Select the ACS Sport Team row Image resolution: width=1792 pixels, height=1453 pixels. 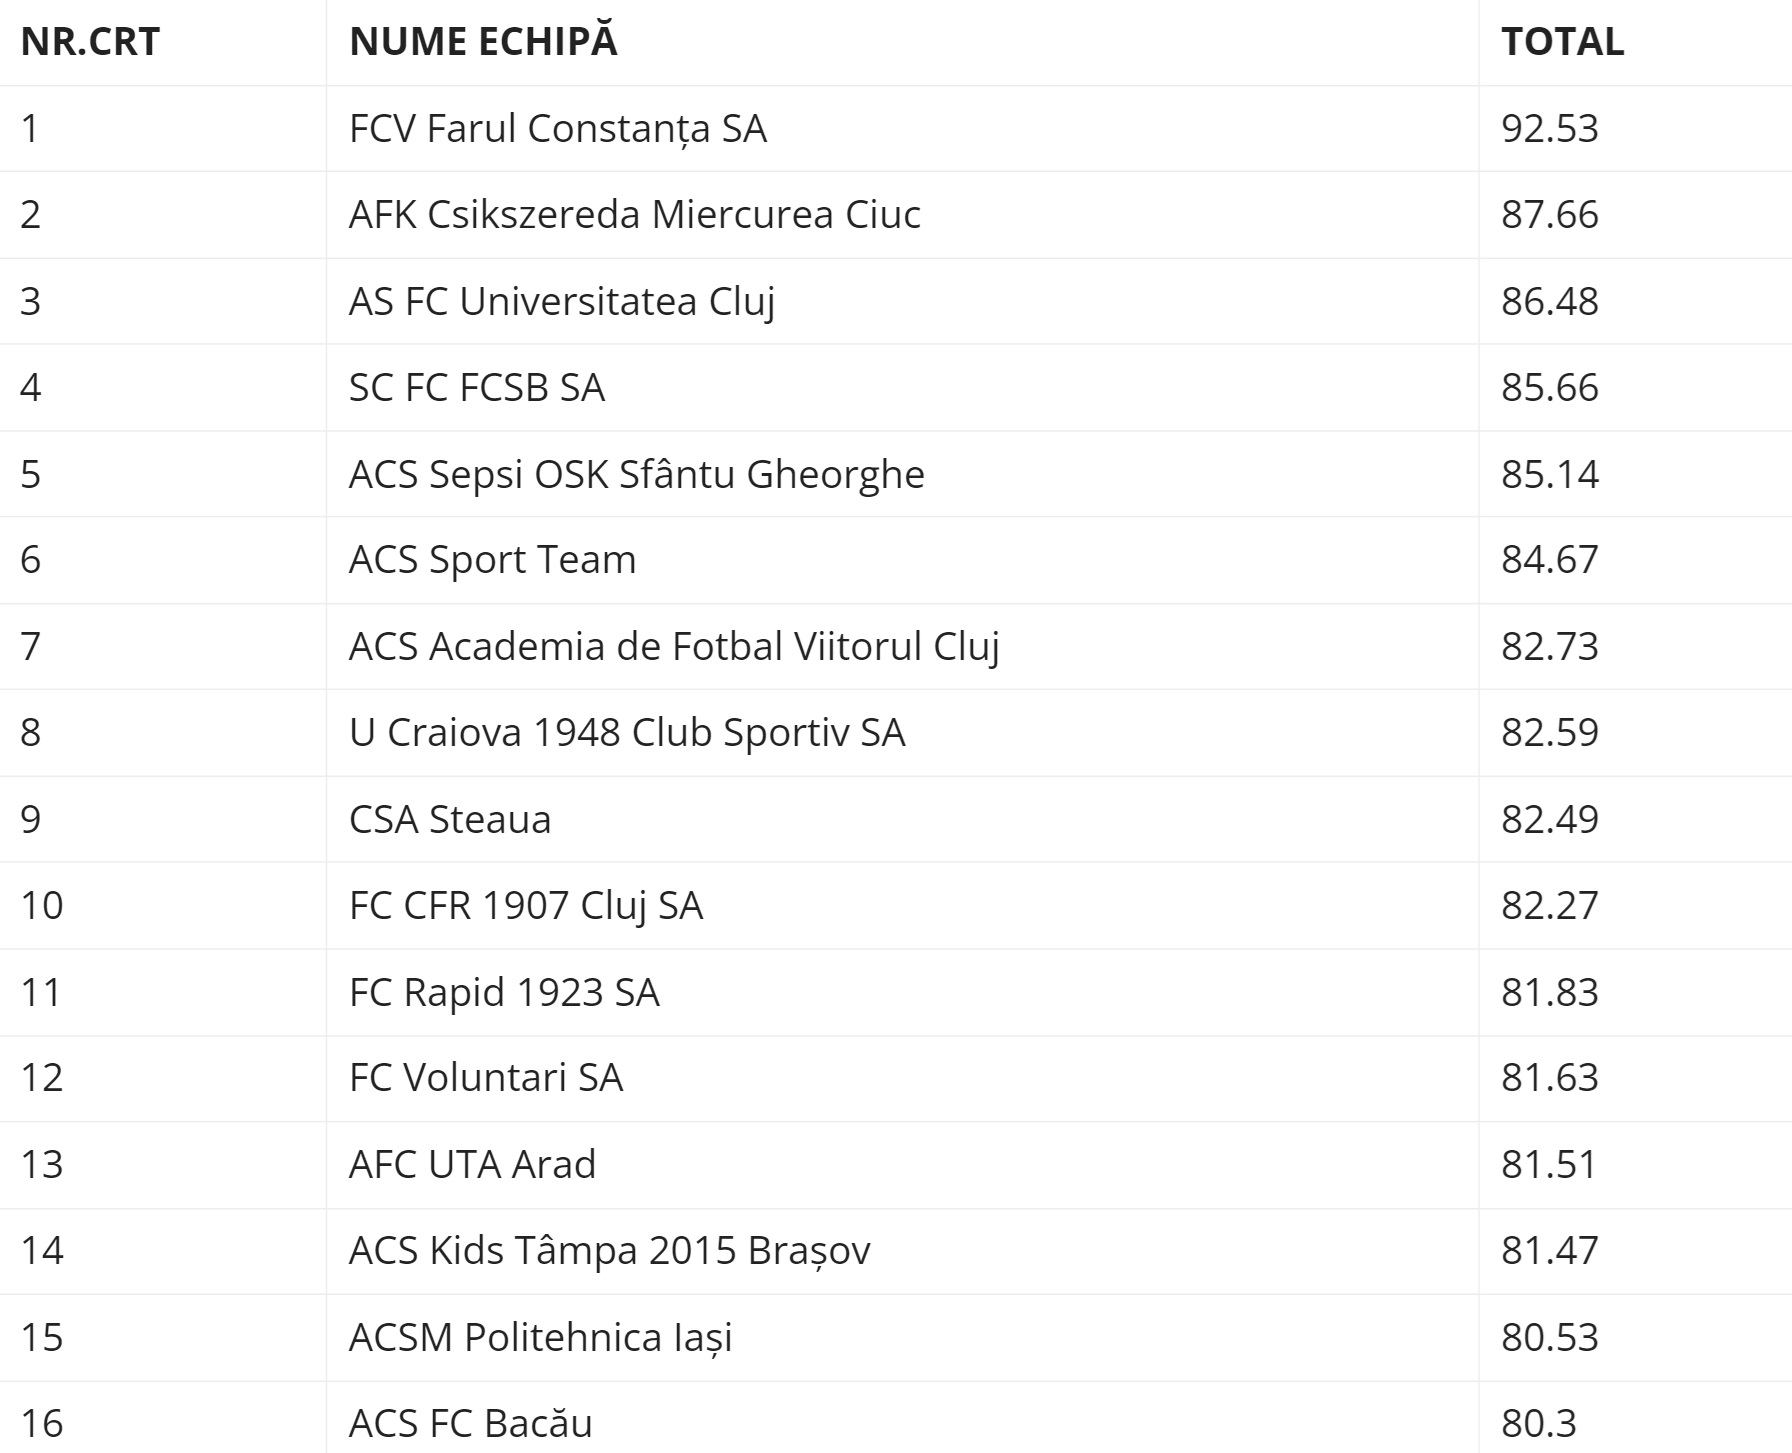pos(896,560)
